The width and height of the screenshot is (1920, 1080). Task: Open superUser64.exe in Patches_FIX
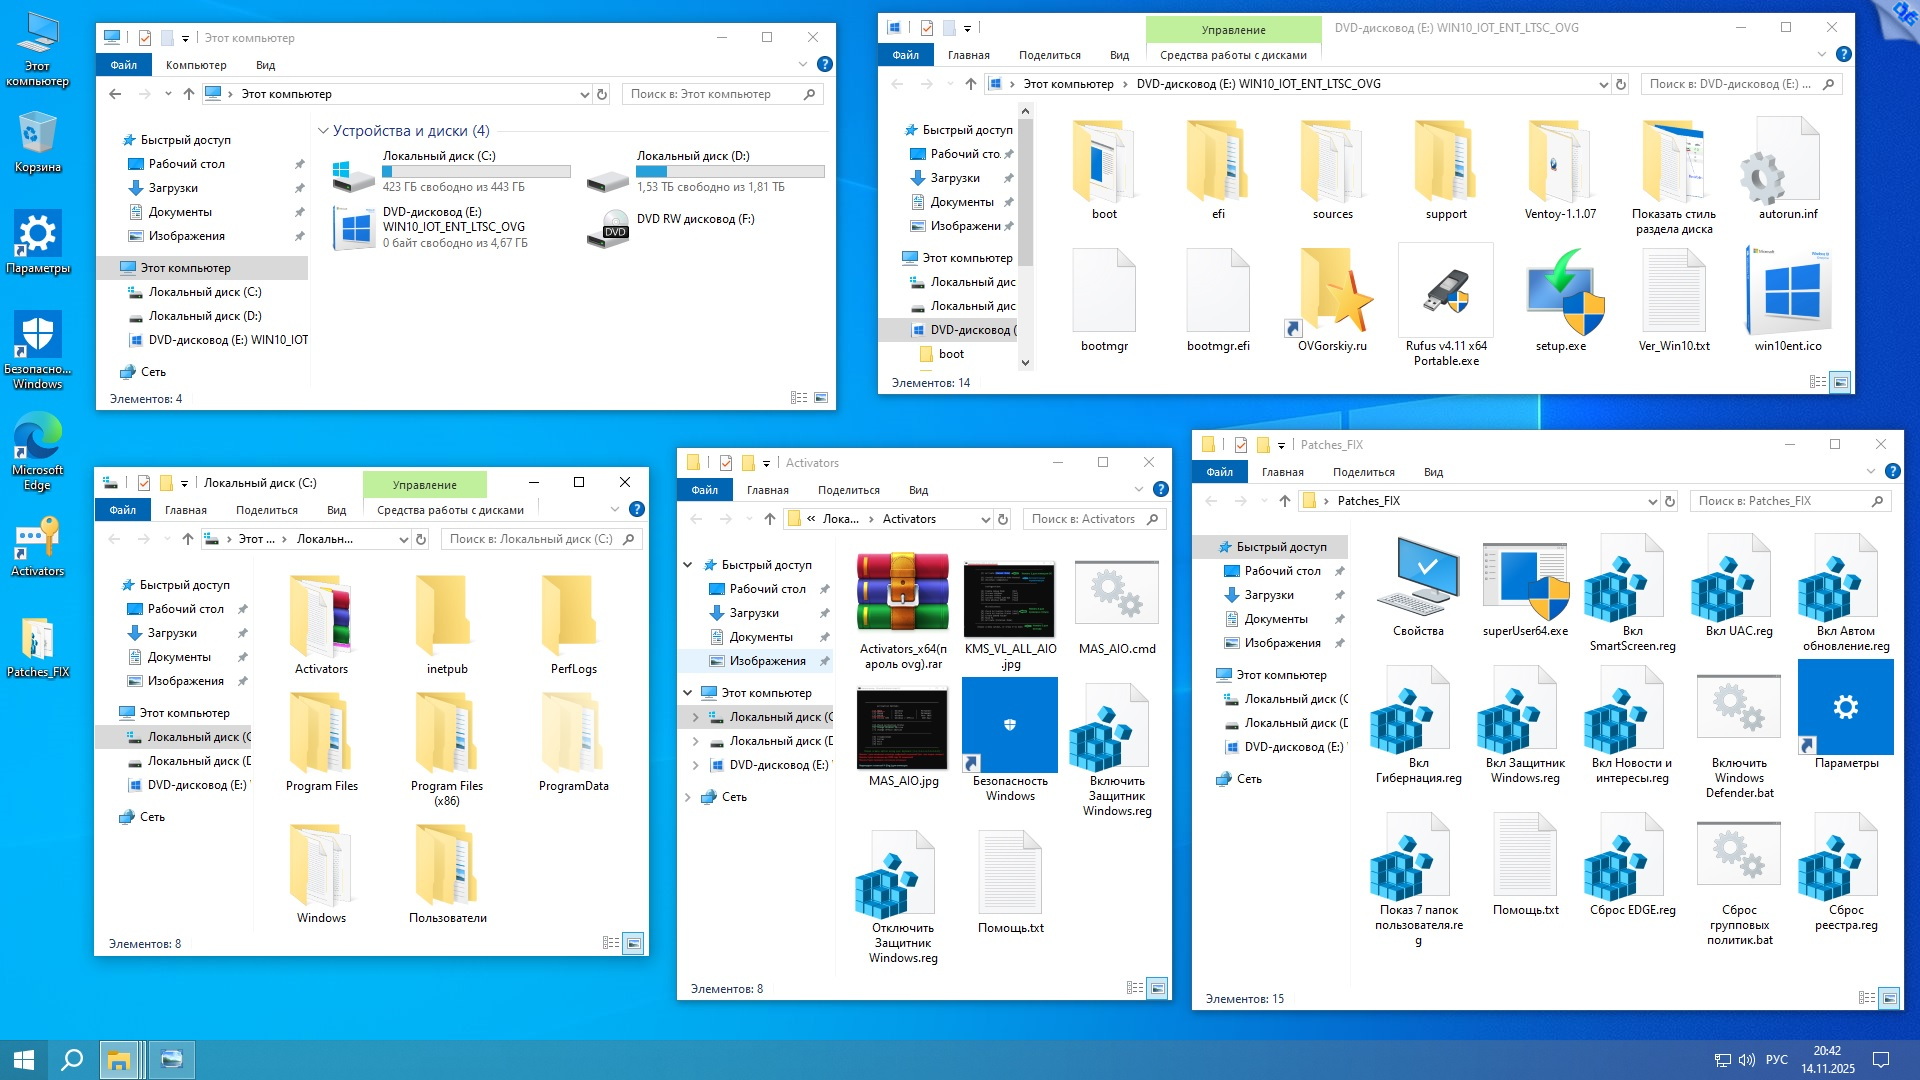pos(1525,580)
